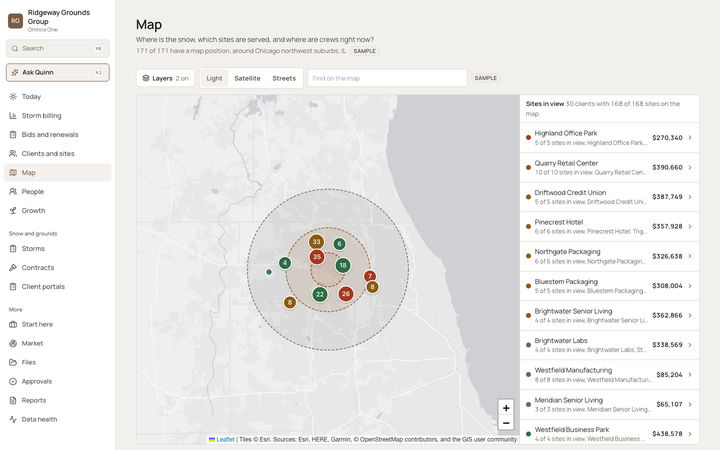Screen dimensions: 720x450
Task: Click the Bids and renewals clipboard icon
Action: [13, 135]
